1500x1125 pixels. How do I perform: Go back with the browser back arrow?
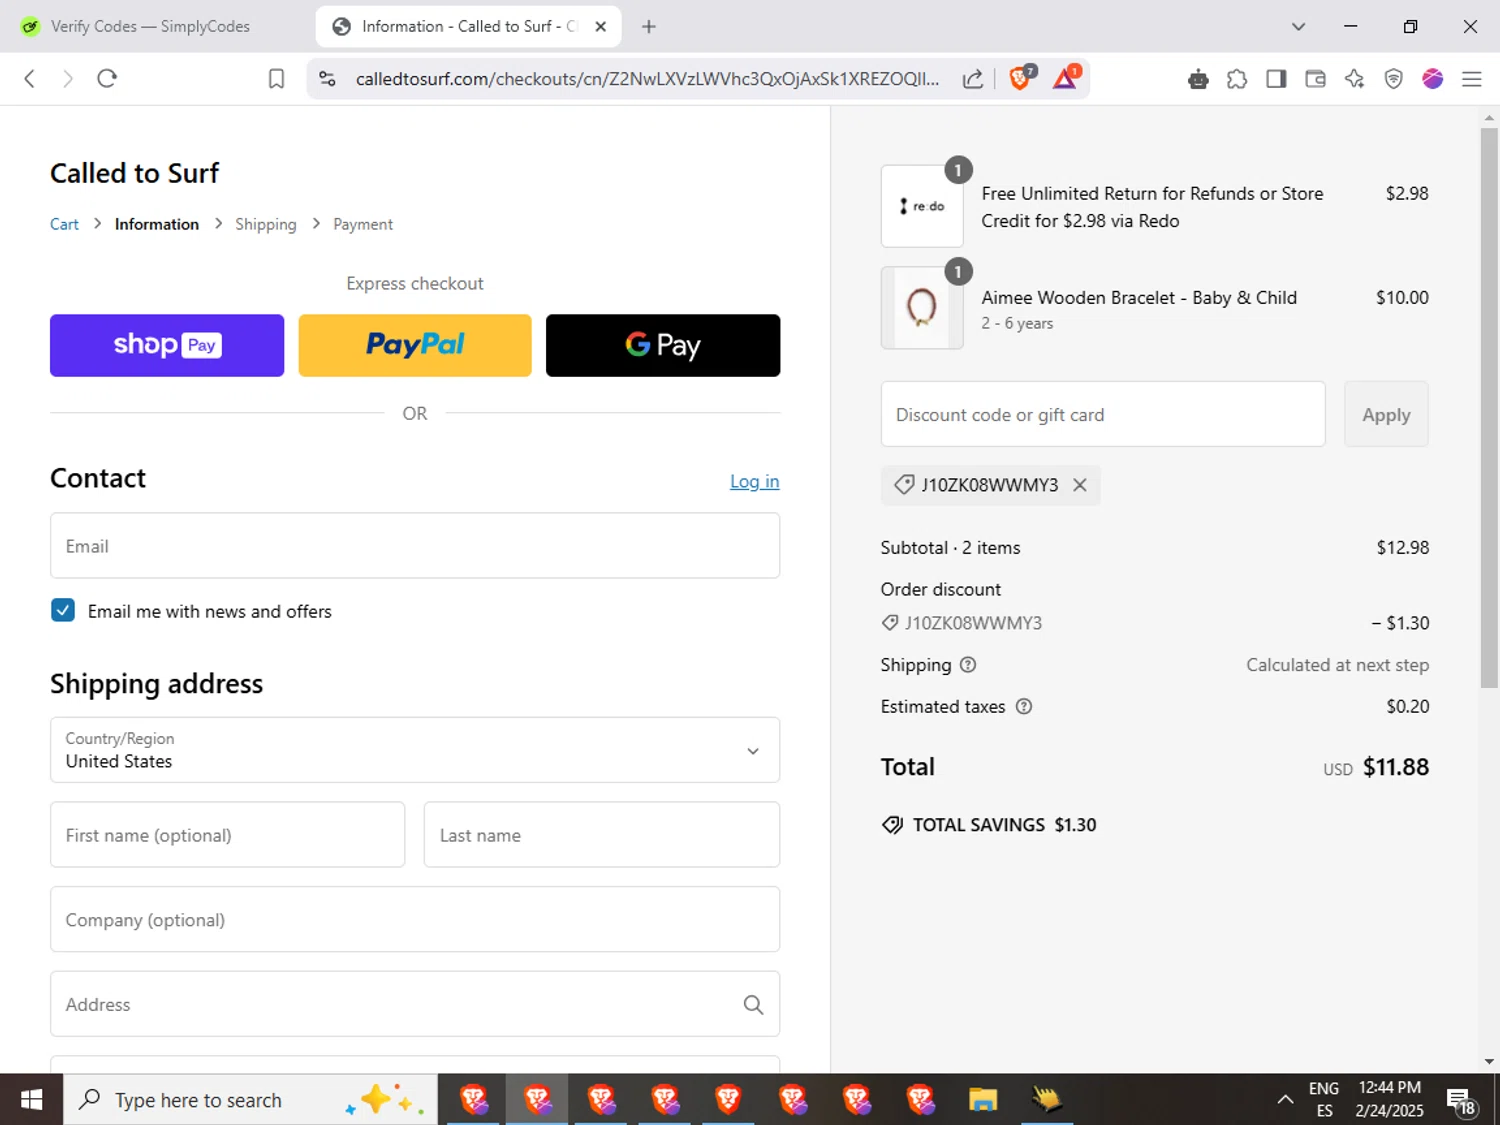click(30, 79)
